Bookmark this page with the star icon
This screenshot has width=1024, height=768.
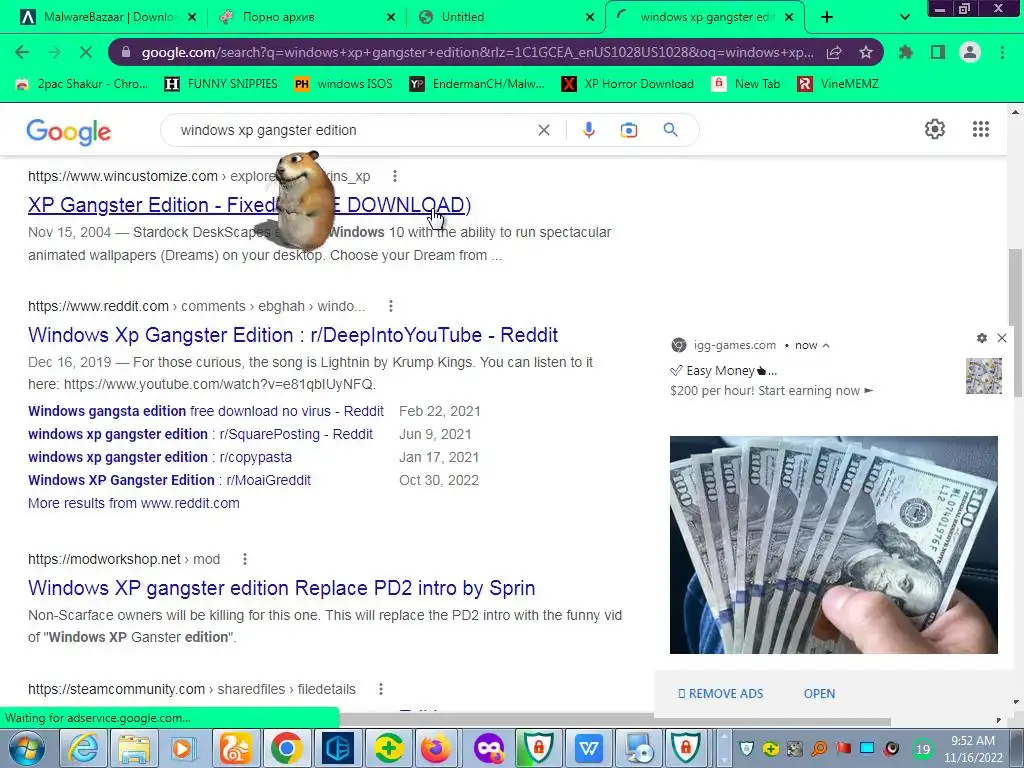tap(866, 52)
